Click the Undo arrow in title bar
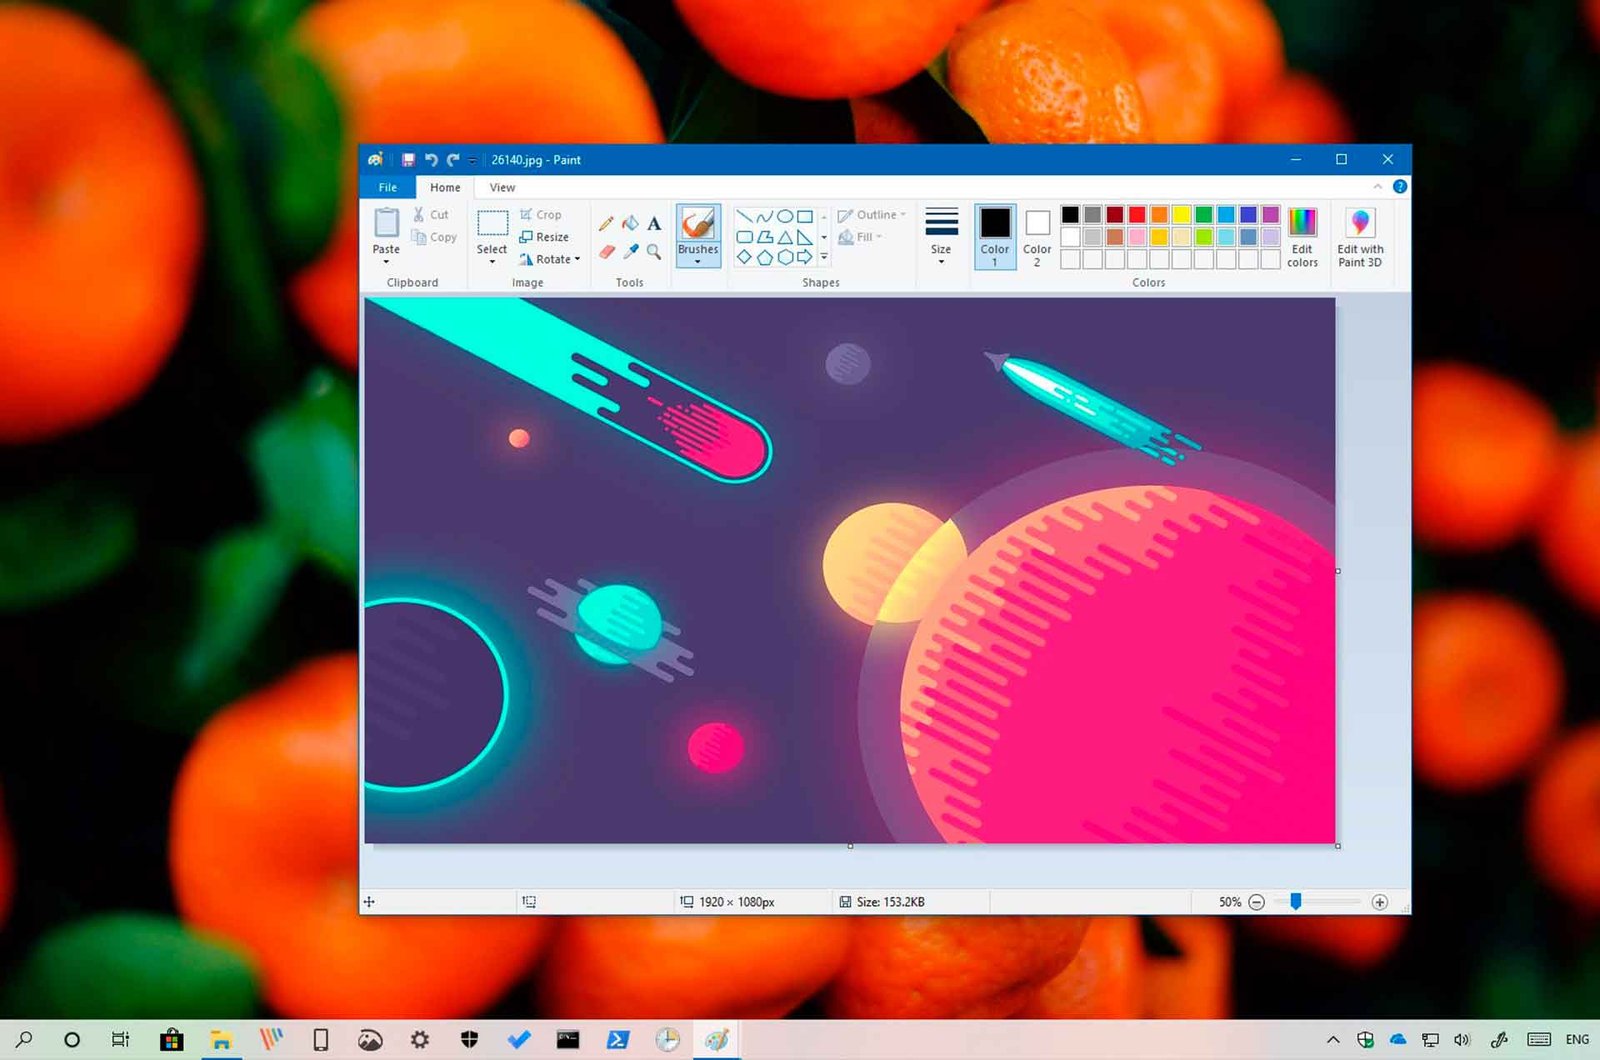 431,160
